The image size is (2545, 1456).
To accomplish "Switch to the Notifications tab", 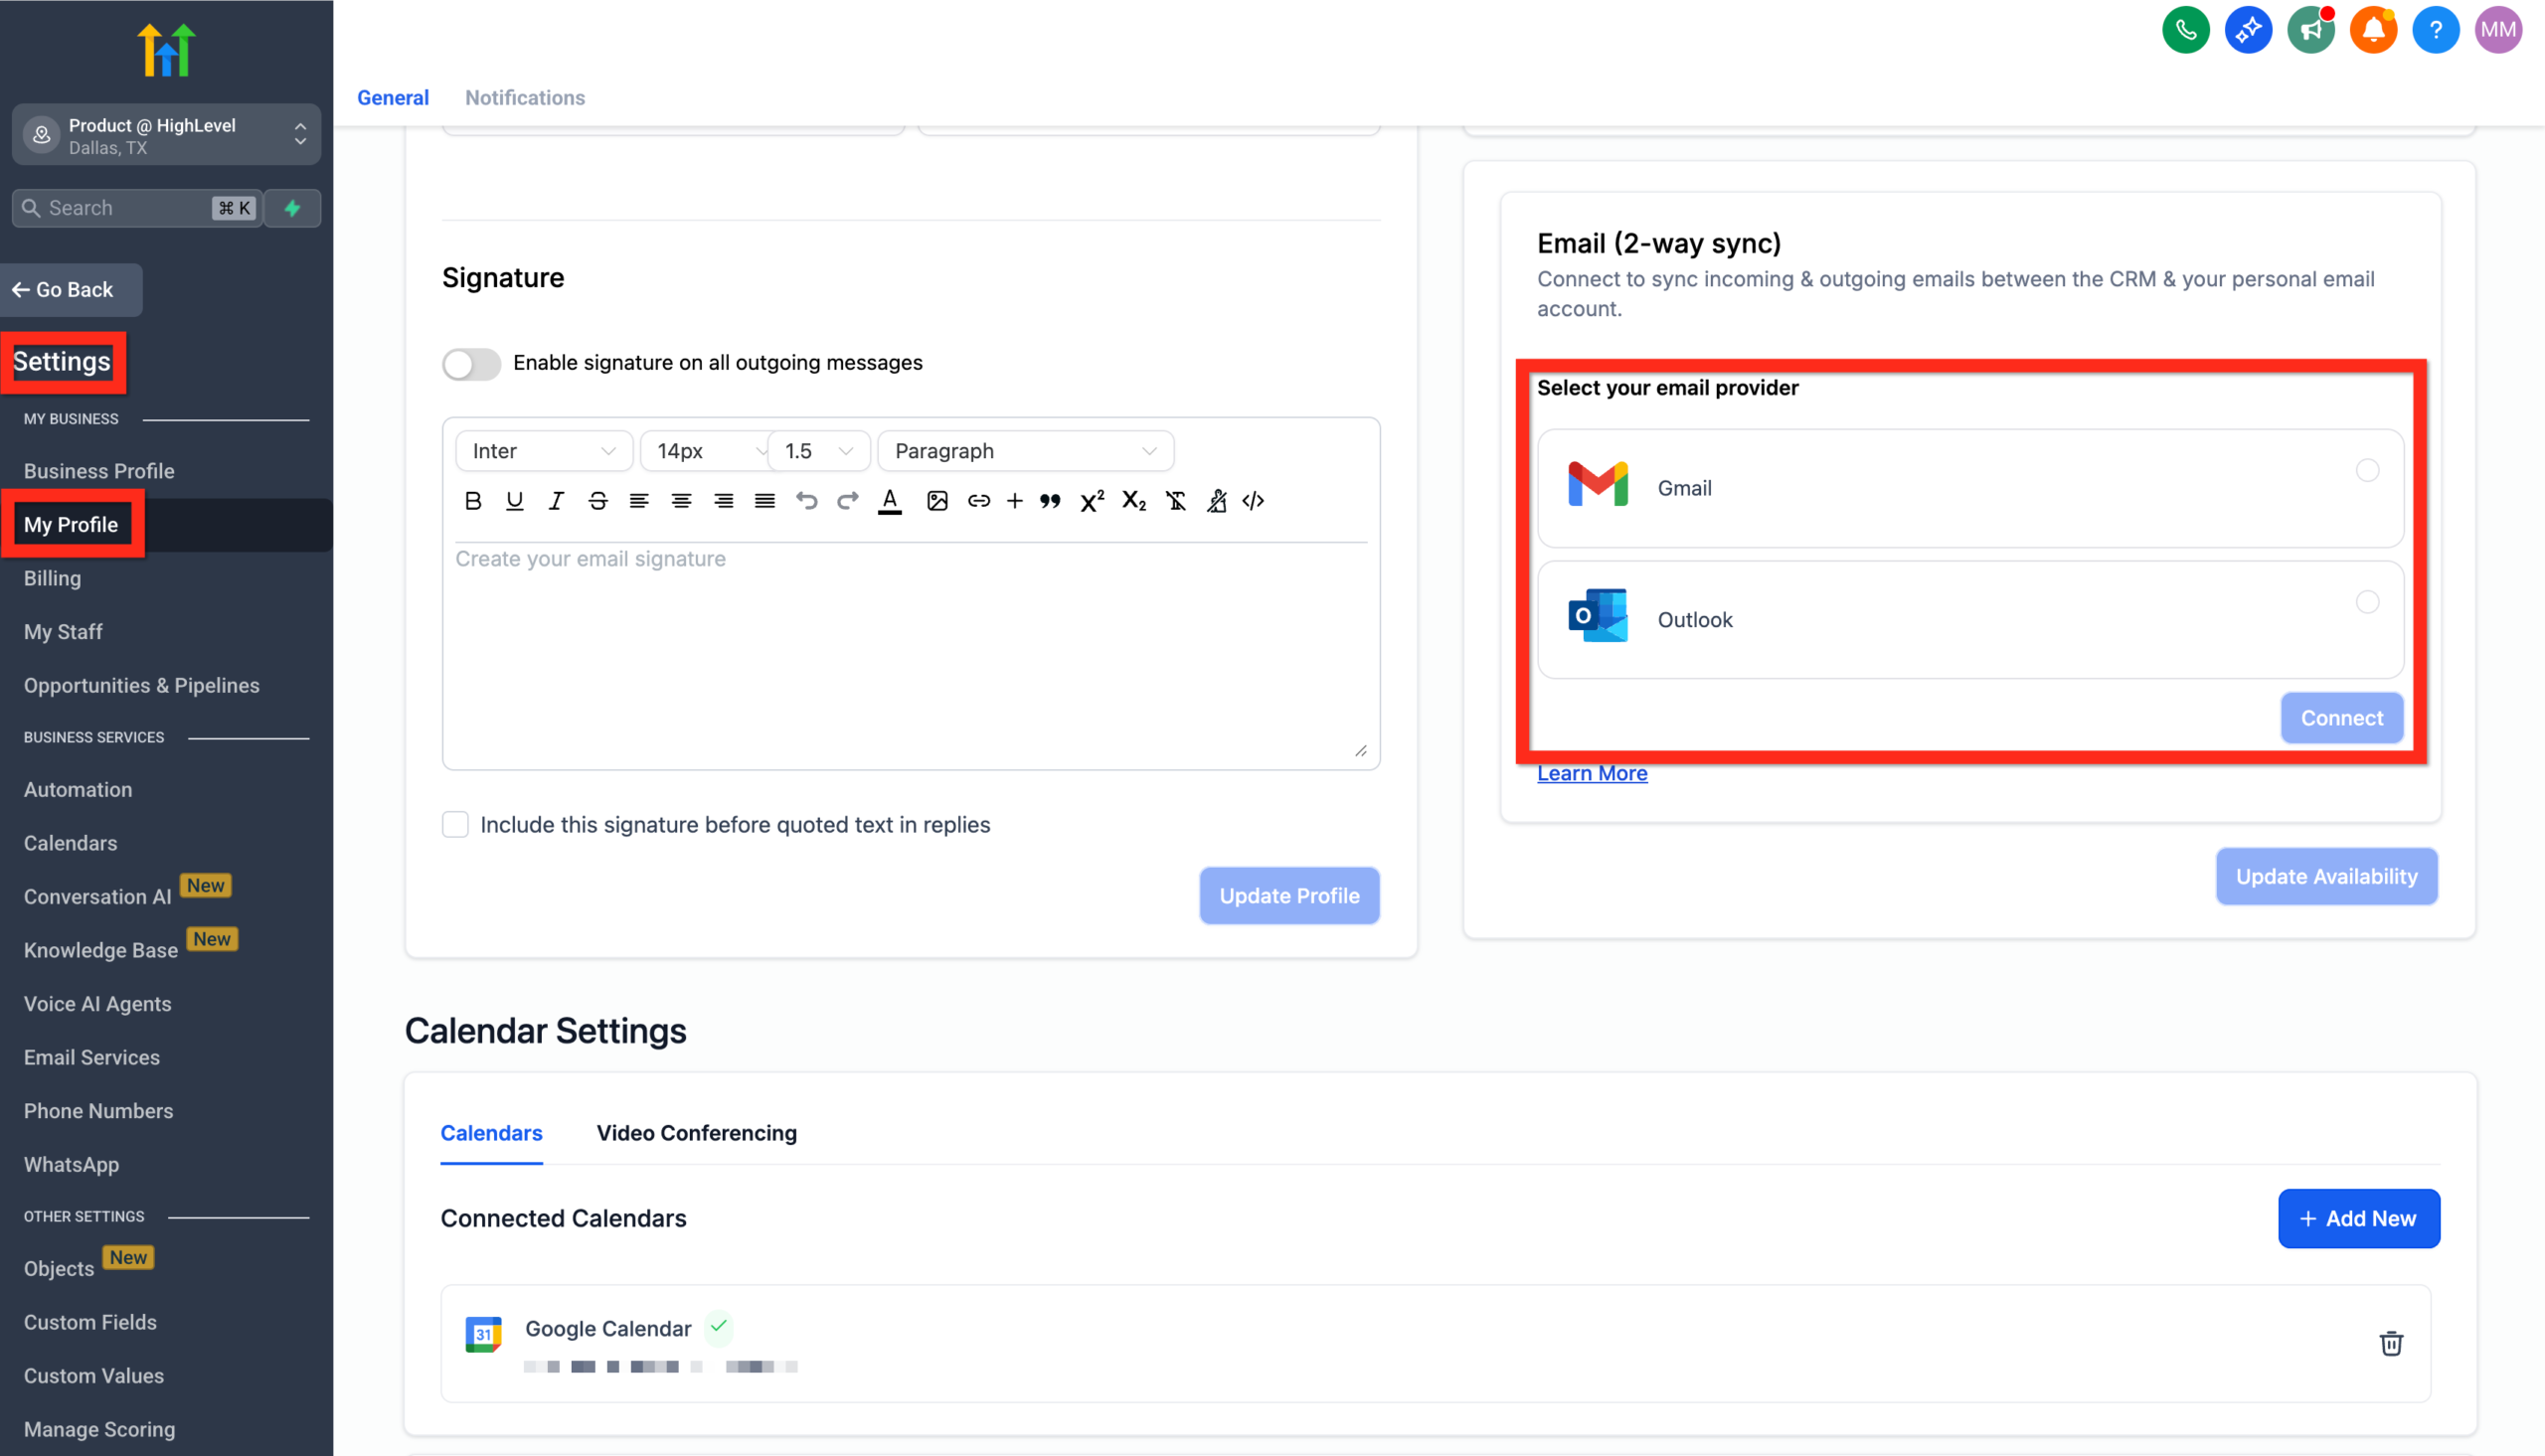I will pyautogui.click(x=524, y=97).
